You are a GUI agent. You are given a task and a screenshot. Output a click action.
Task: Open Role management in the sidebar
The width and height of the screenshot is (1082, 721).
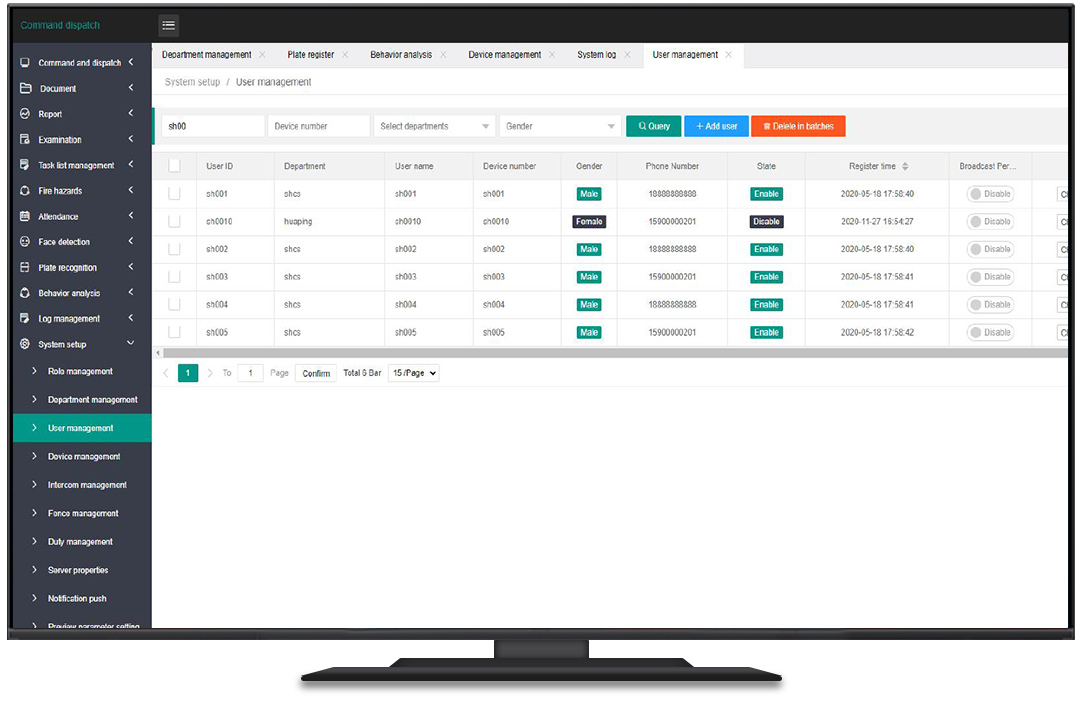pos(80,371)
